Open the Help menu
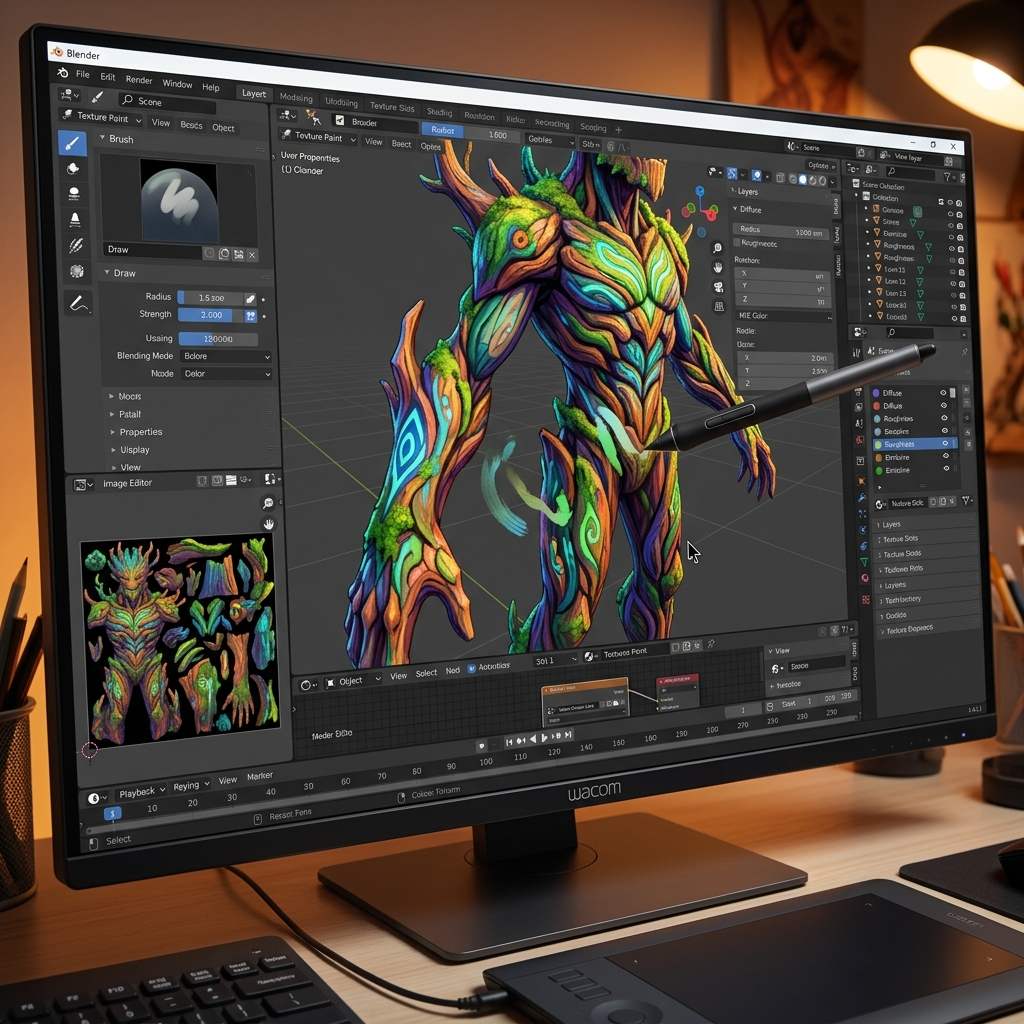This screenshot has height=1024, width=1024. click(210, 87)
